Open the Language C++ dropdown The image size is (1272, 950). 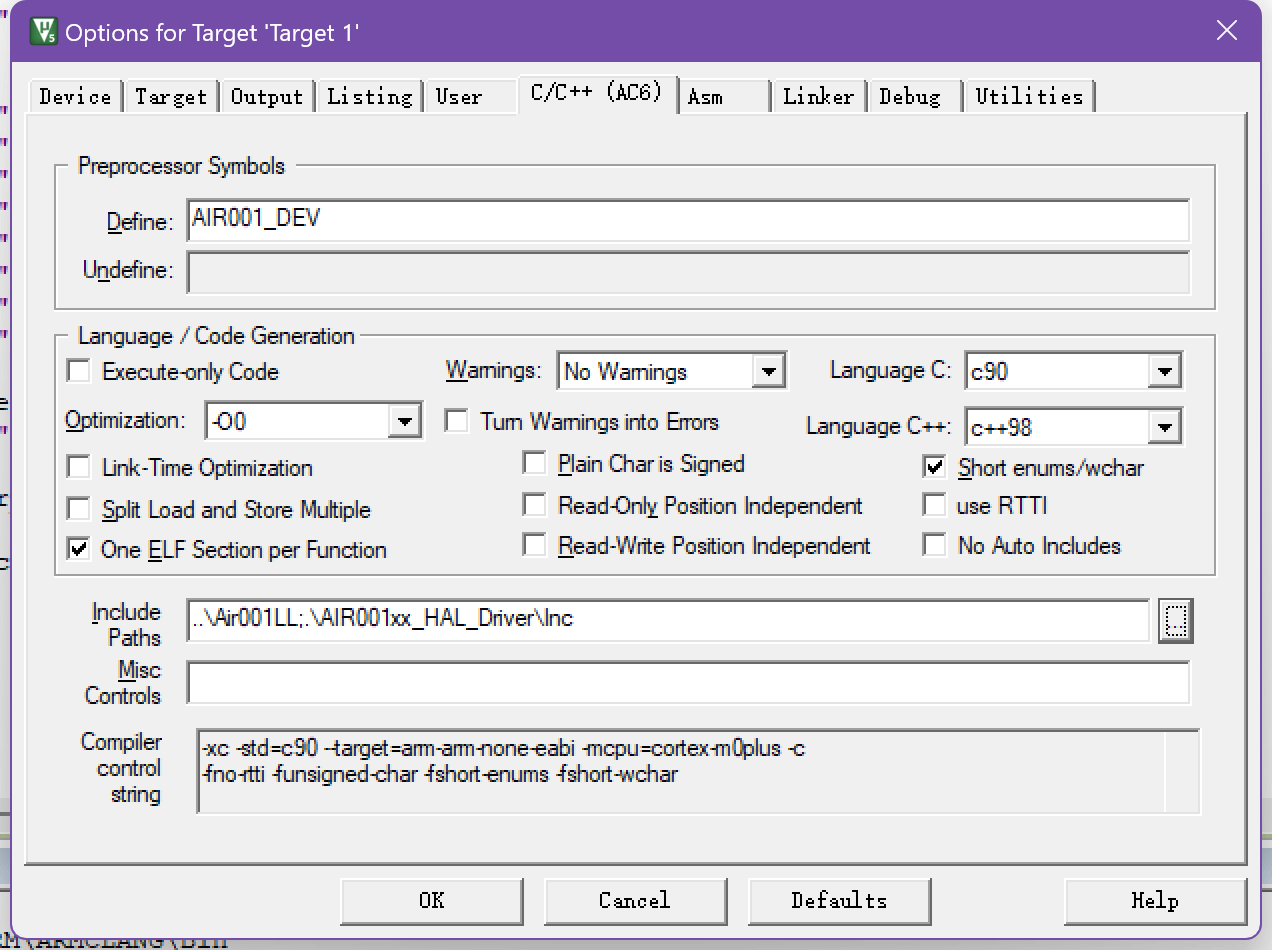1163,428
